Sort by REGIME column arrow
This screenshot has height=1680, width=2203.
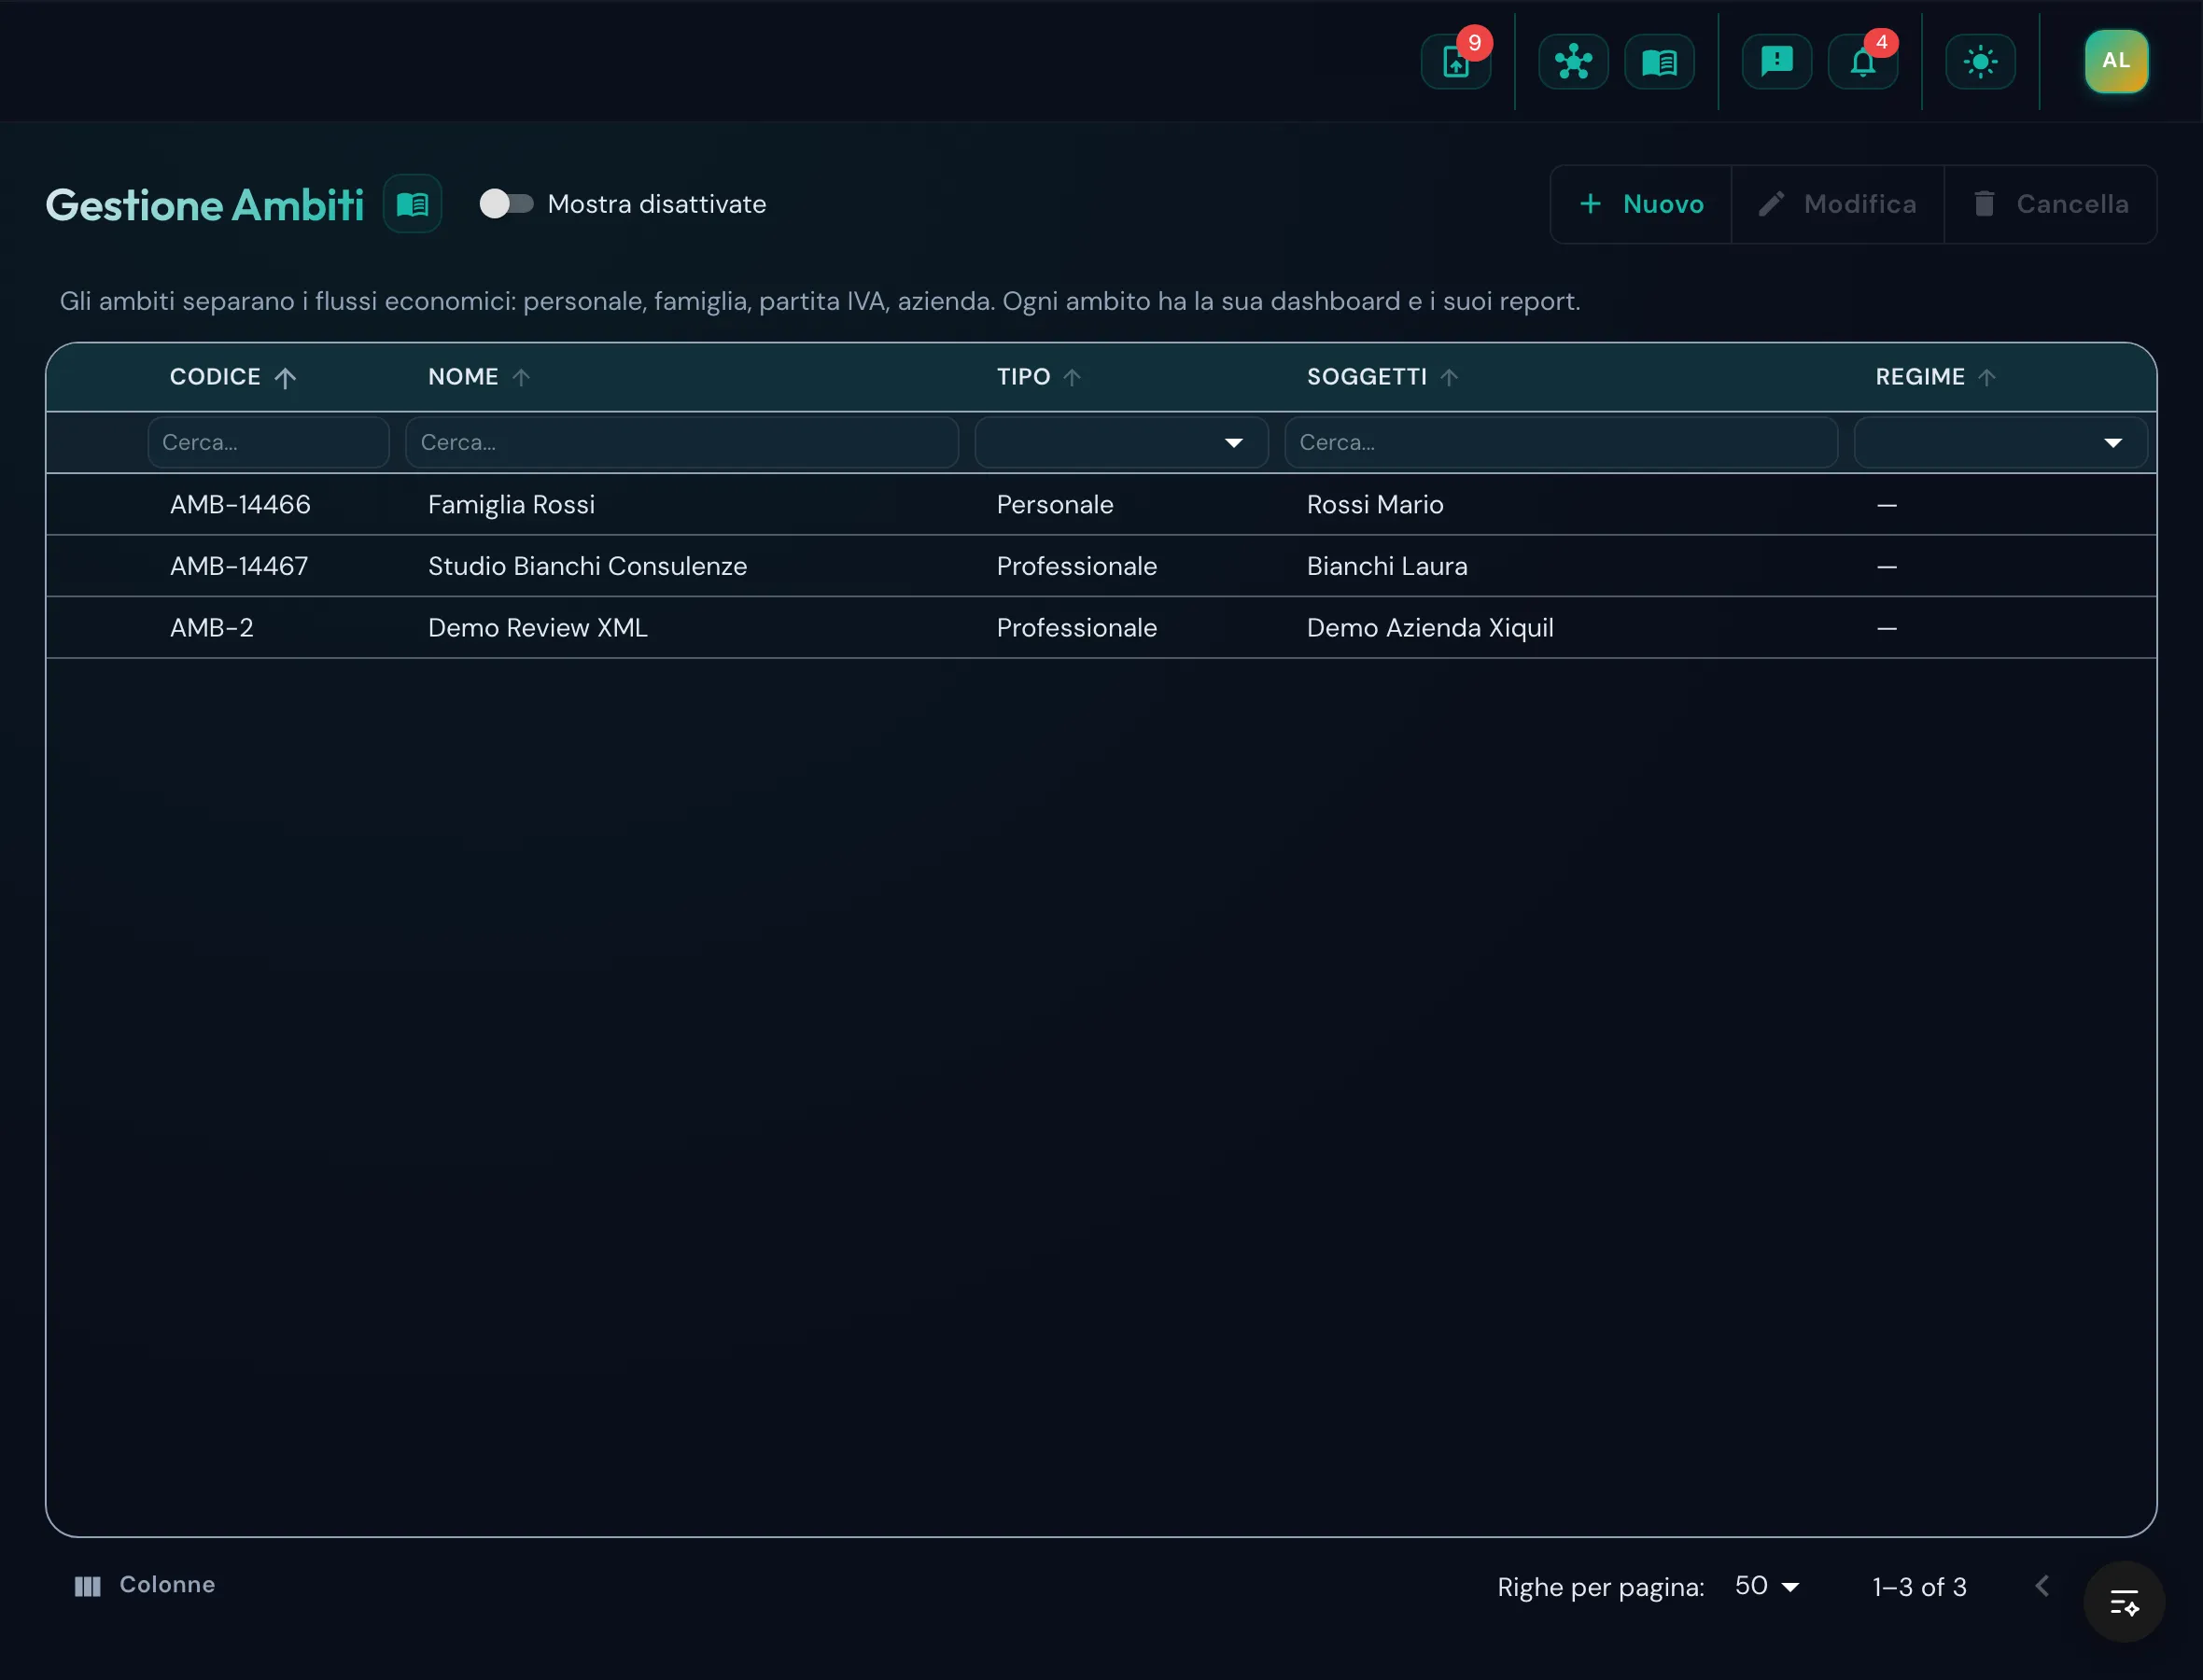(x=1987, y=377)
